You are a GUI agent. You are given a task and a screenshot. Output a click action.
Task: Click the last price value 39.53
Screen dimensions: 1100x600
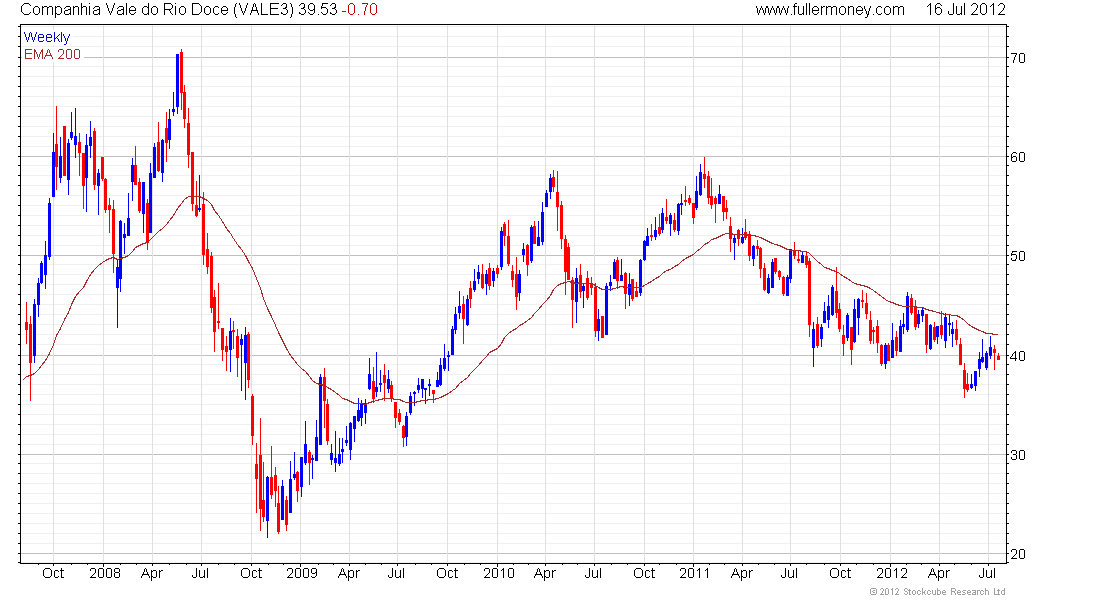(318, 10)
